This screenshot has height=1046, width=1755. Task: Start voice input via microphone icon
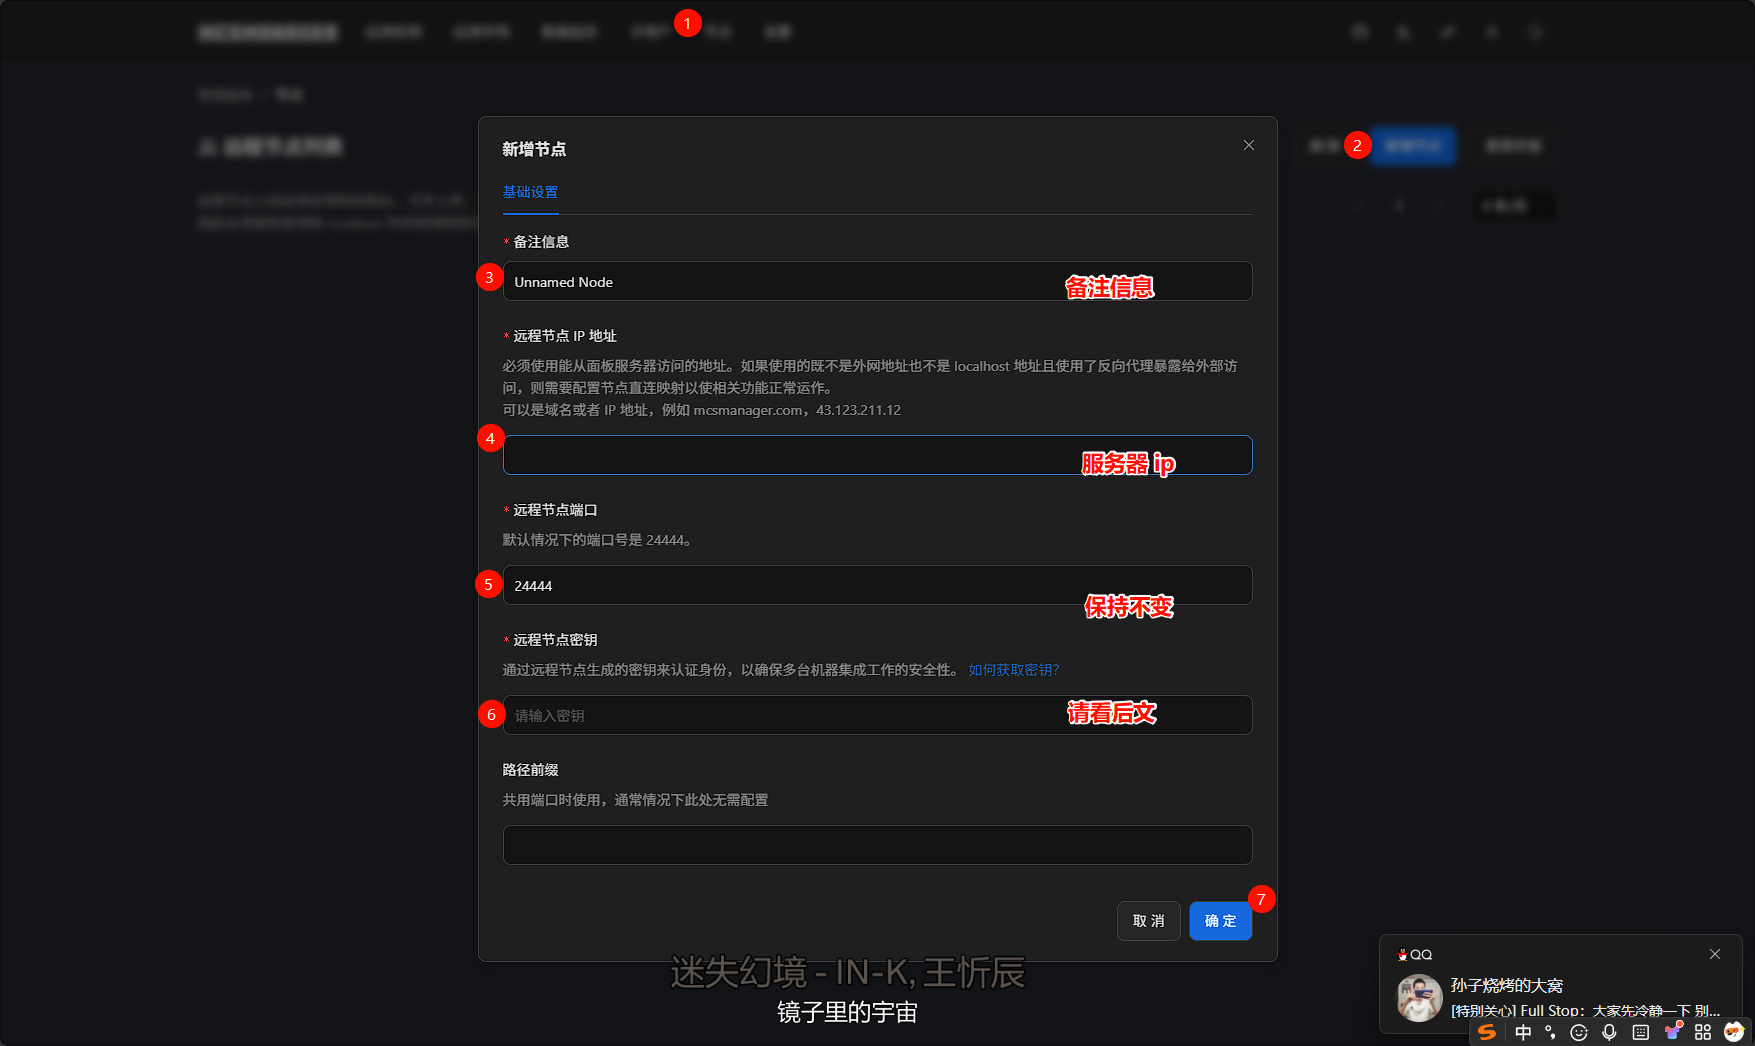1609,1032
